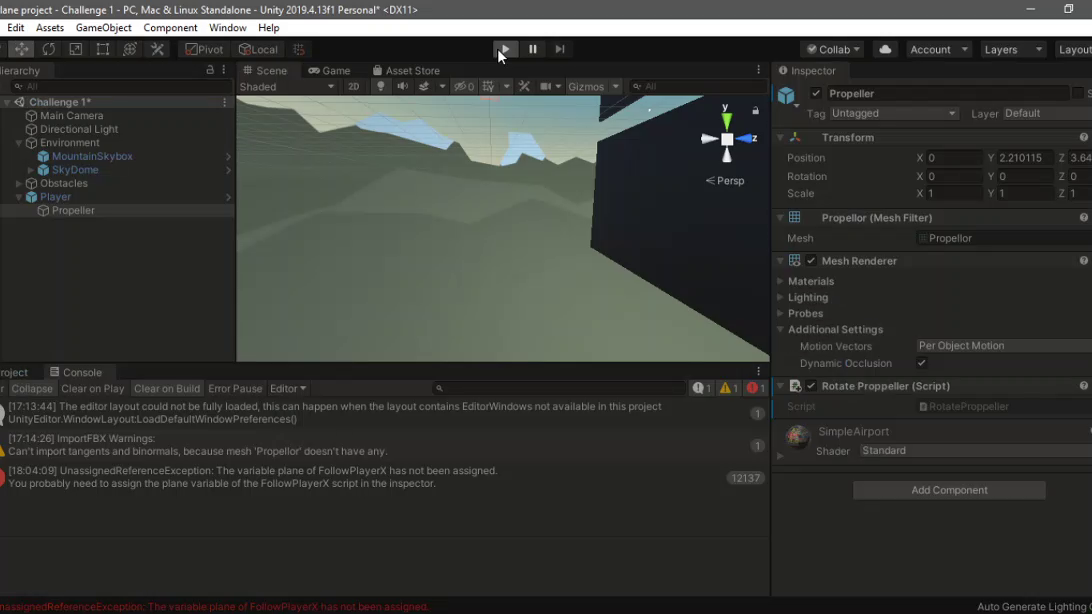Open the Shaded draw mode dropdown
The height and width of the screenshot is (614, 1092).
tap(287, 86)
